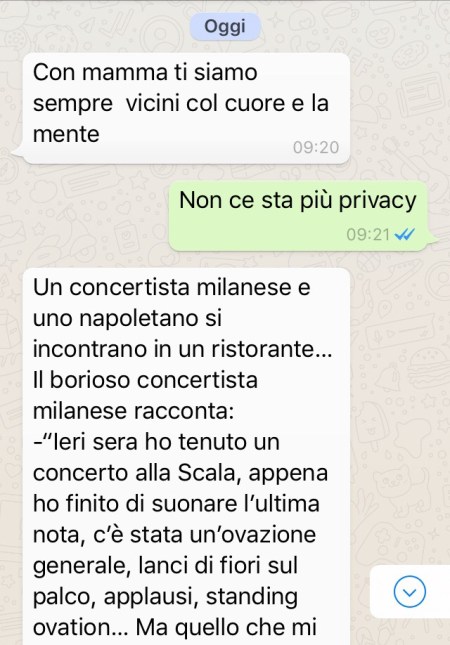
Task: Select the text "incontrano in un ristorante..."
Action: point(183,349)
